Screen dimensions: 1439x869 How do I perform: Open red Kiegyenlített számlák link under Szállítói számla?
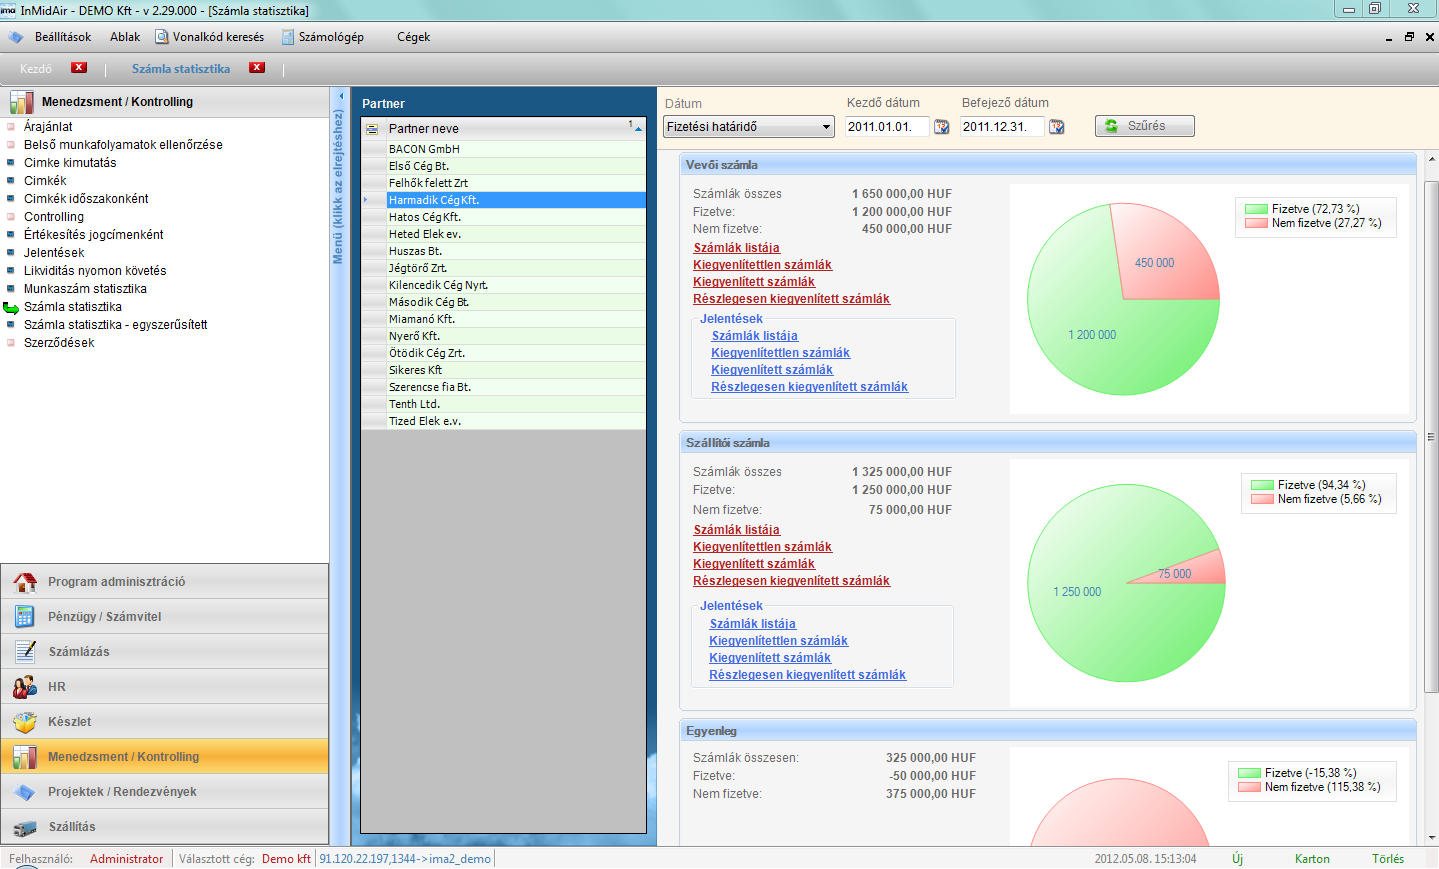(x=754, y=564)
